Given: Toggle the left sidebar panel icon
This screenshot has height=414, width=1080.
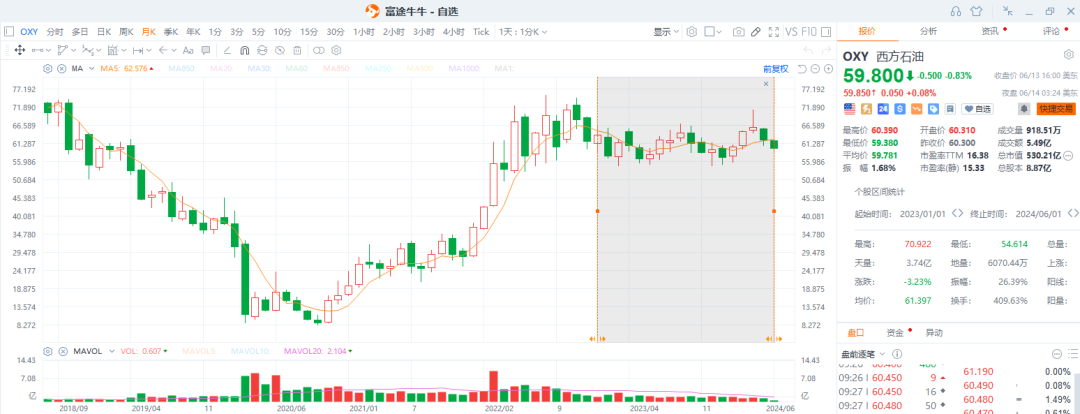Looking at the screenshot, I should click(8, 32).
